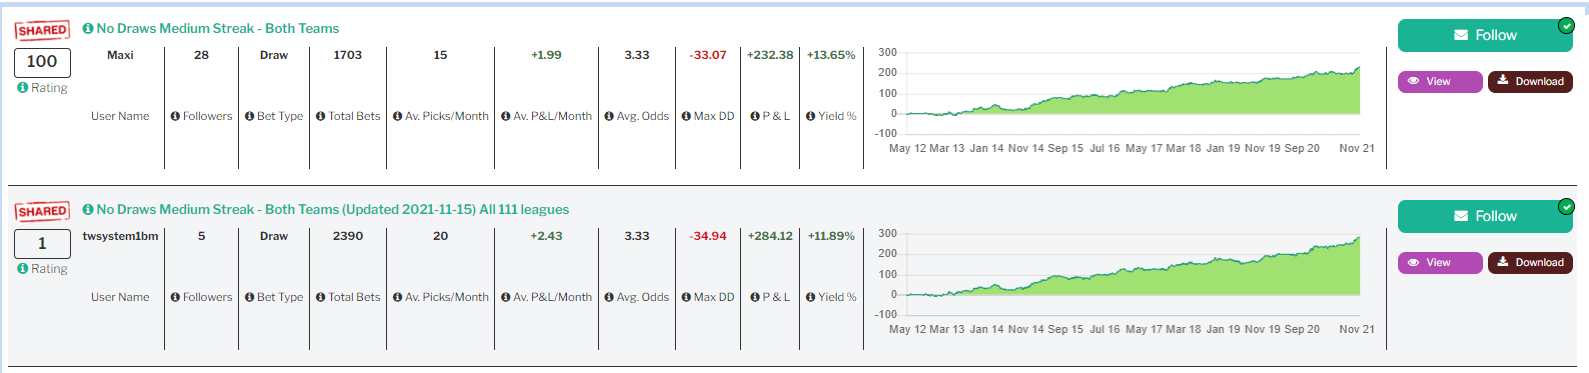View the first No Draws Medium Streak system
The height and width of the screenshot is (373, 1589).
pyautogui.click(x=1440, y=81)
